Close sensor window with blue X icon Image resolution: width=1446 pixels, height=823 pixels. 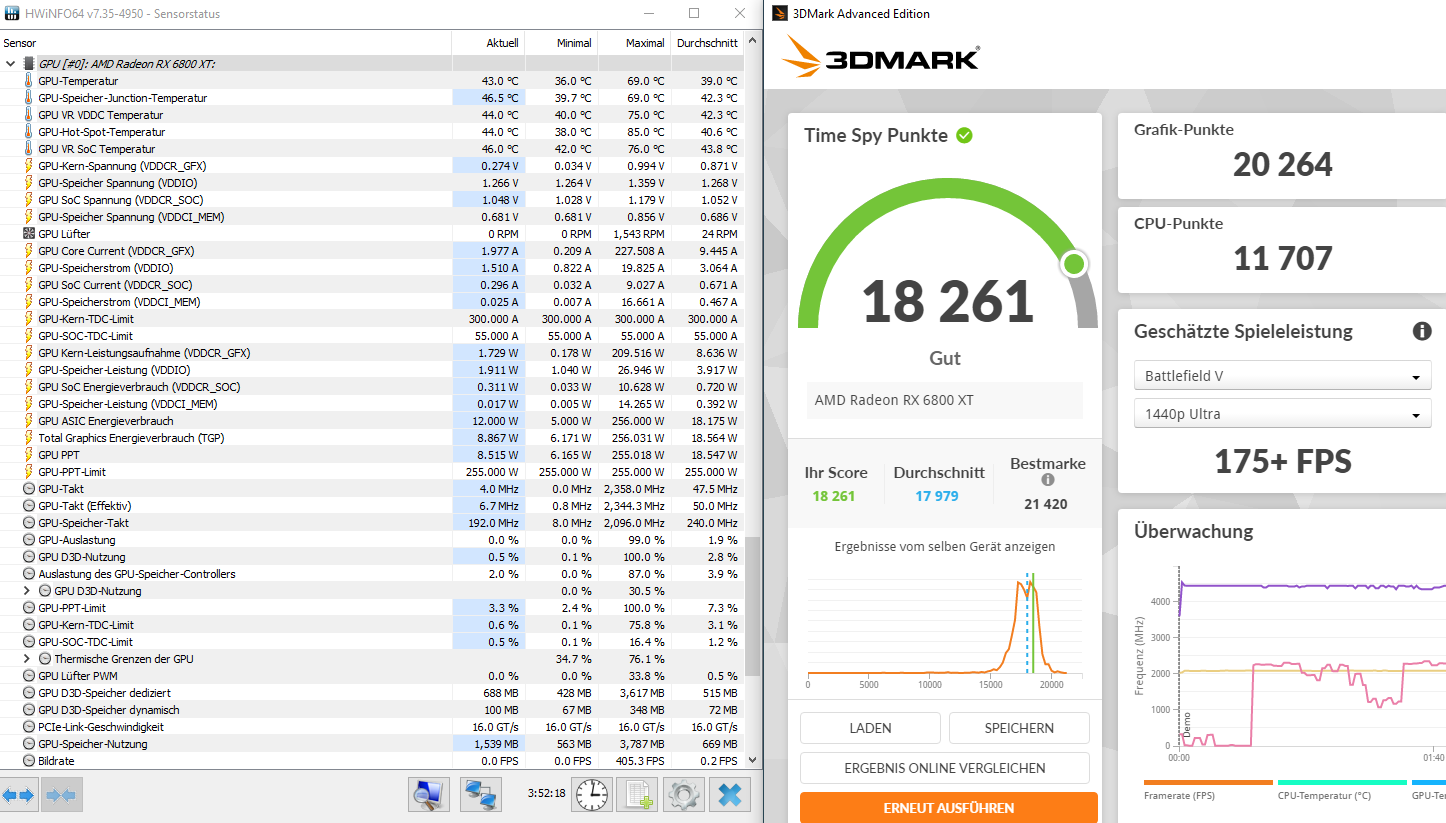[x=730, y=795]
